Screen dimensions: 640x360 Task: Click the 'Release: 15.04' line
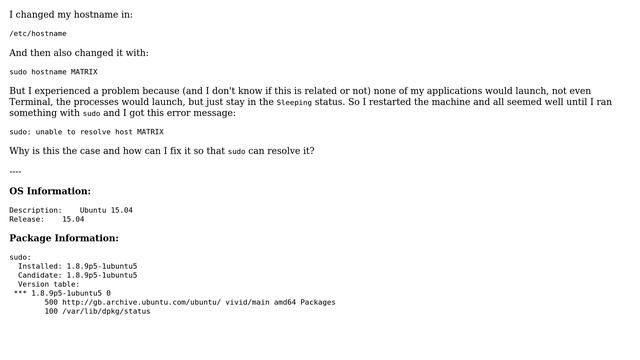tap(47, 219)
